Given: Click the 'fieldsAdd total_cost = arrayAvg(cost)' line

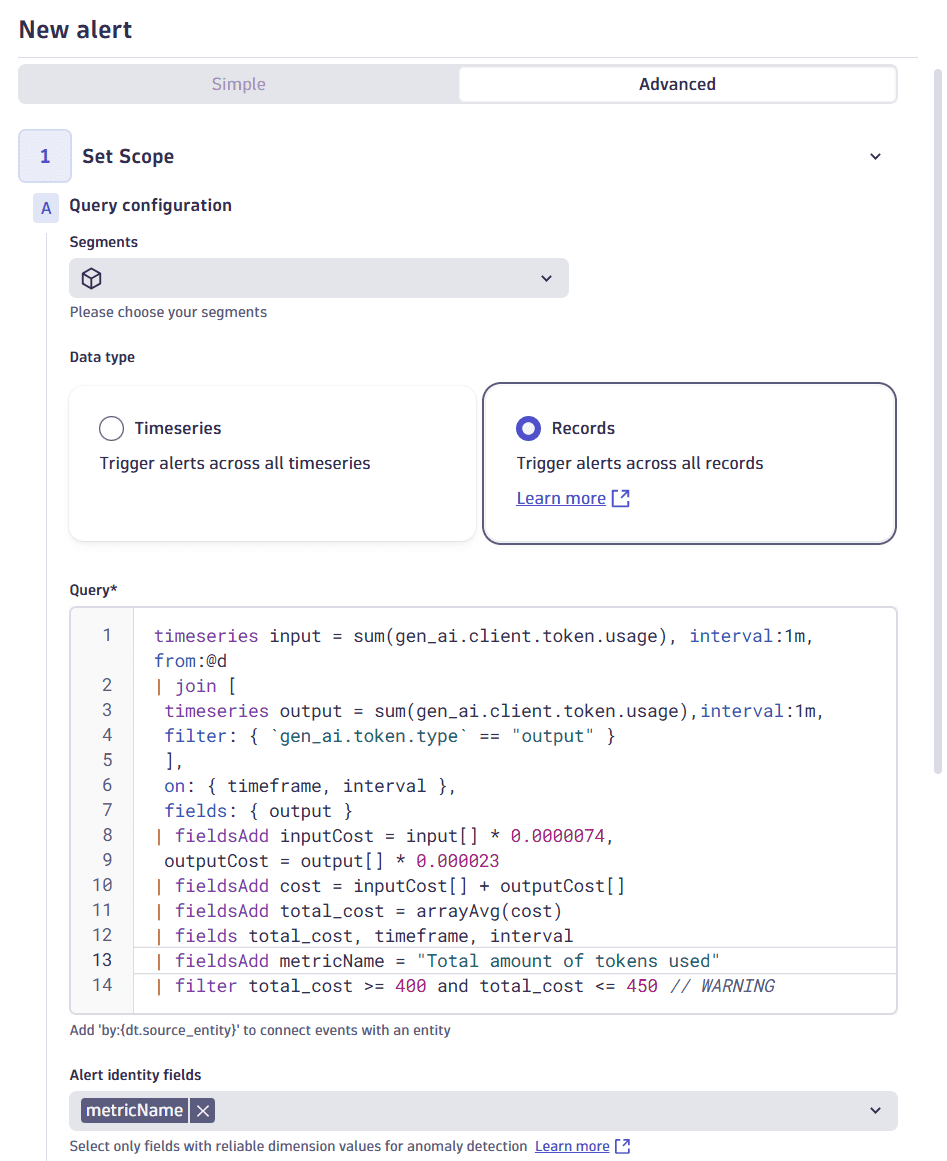Looking at the screenshot, I should [x=358, y=911].
